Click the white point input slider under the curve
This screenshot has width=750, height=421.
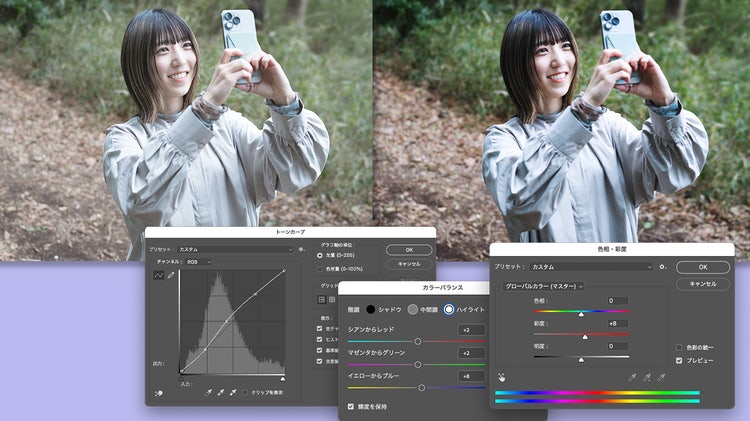point(283,379)
